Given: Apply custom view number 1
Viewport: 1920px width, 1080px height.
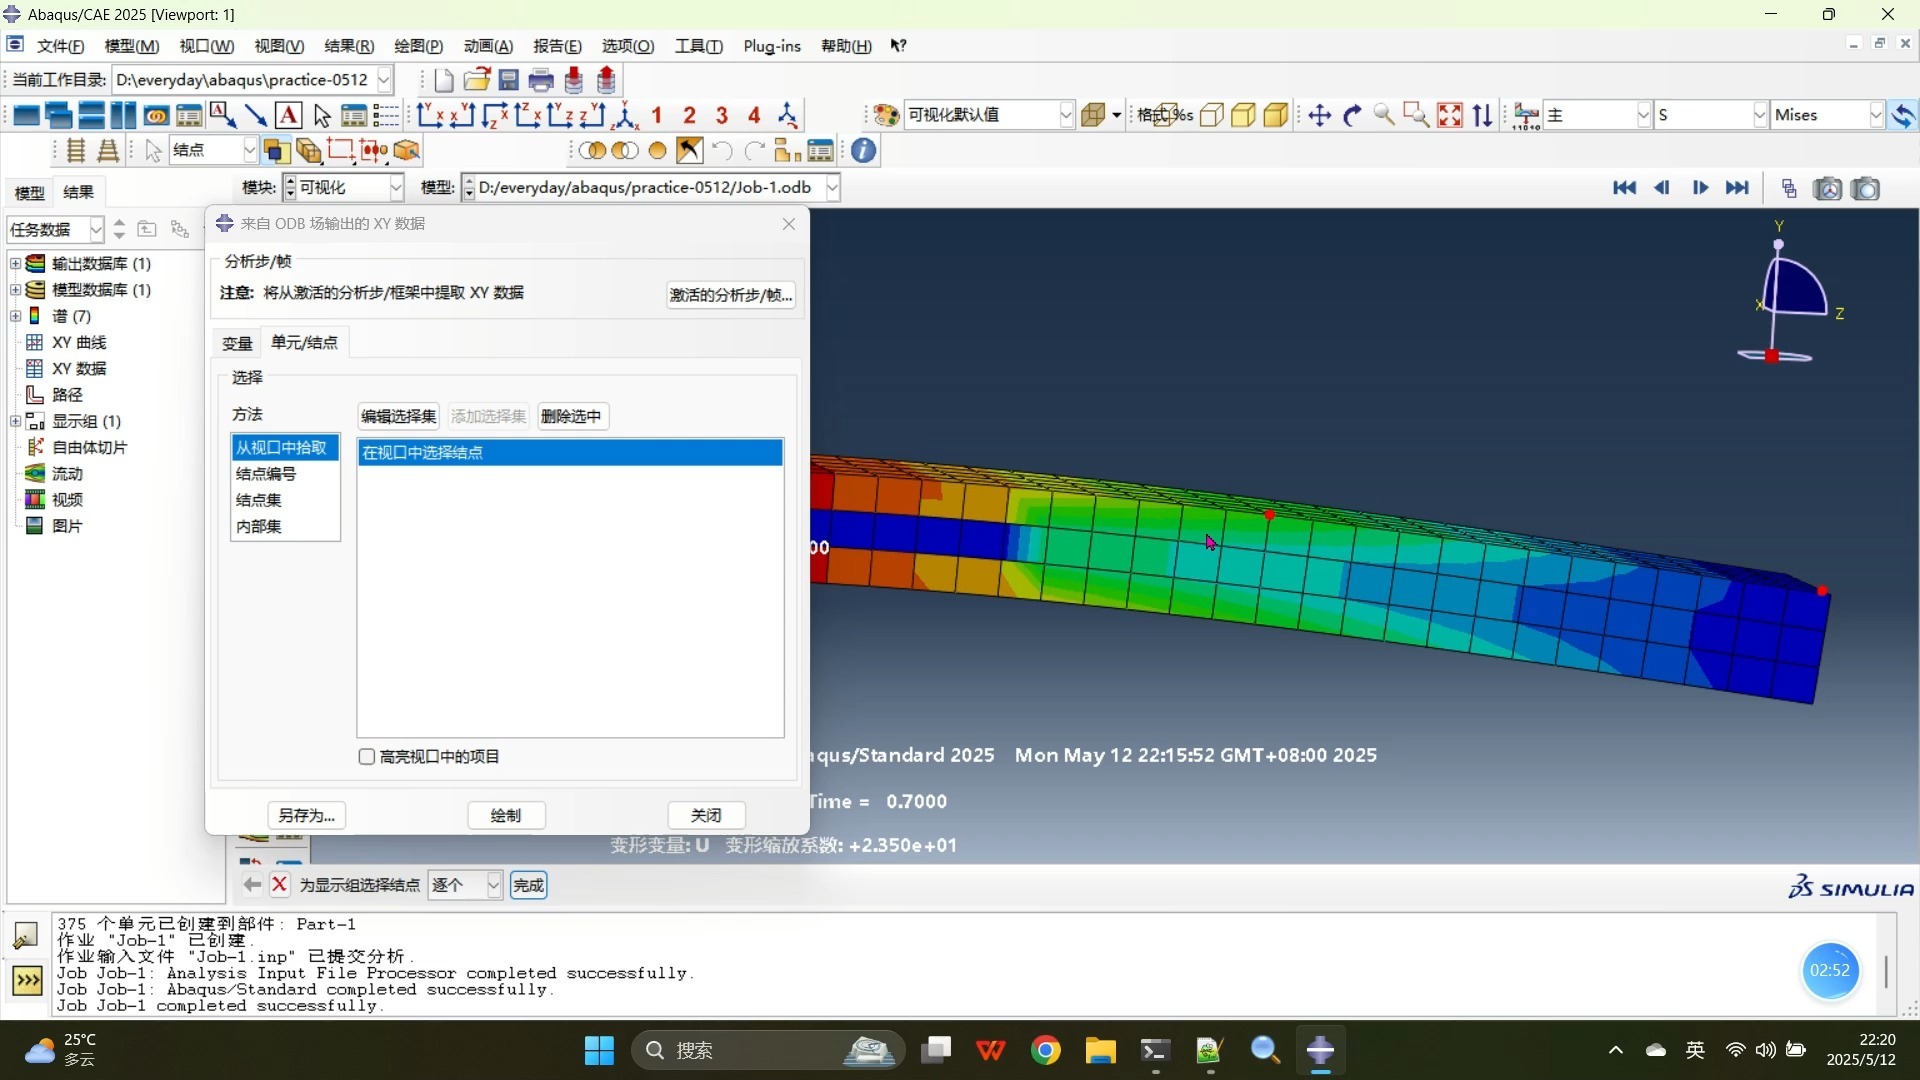Looking at the screenshot, I should pos(657,116).
